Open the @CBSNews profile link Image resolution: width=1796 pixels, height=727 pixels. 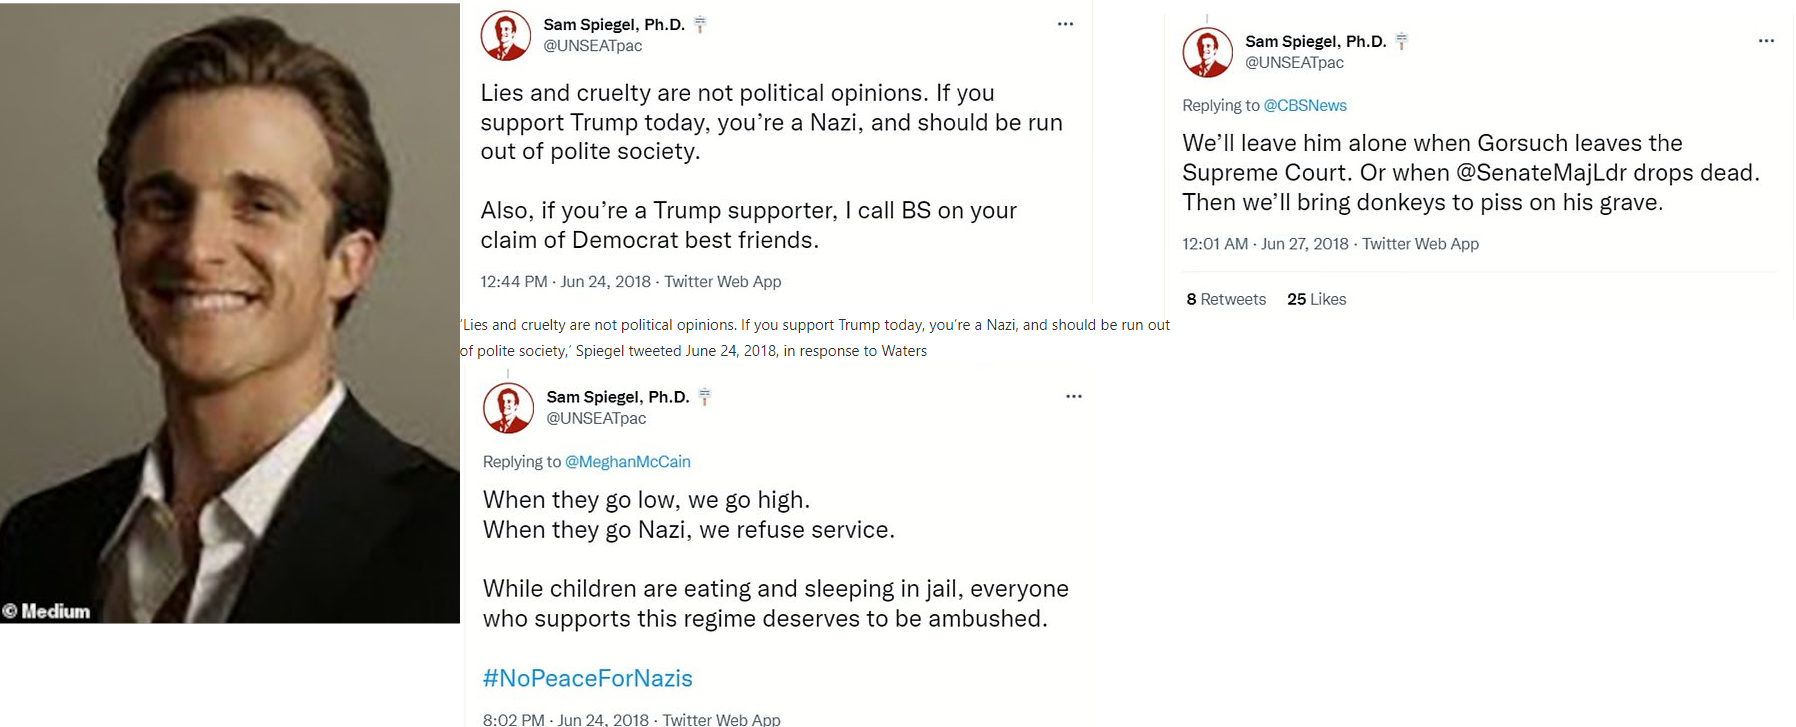point(1305,106)
